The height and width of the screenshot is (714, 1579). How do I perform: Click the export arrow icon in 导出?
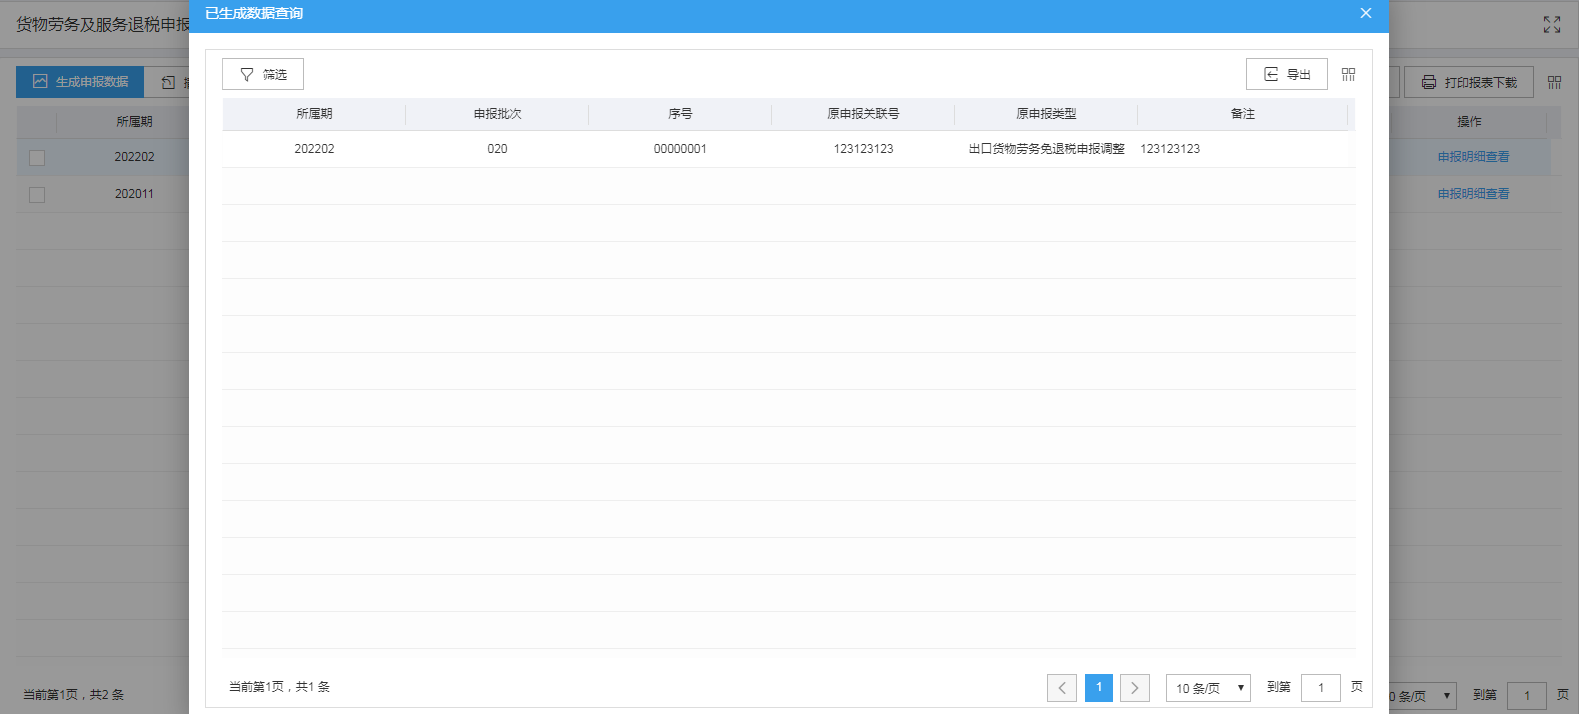coord(1271,75)
